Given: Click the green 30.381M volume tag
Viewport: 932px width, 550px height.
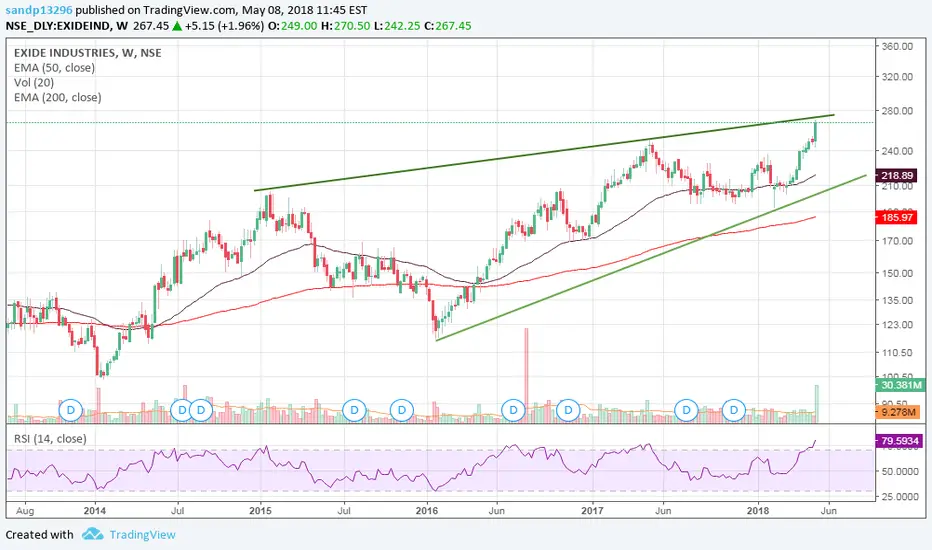Looking at the screenshot, I should point(900,385).
